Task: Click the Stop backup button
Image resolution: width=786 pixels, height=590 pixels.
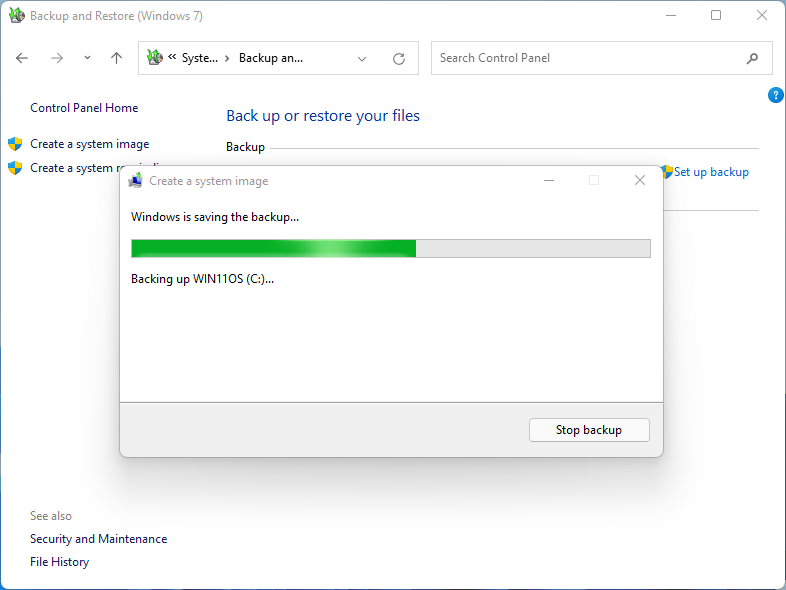Action: point(589,430)
